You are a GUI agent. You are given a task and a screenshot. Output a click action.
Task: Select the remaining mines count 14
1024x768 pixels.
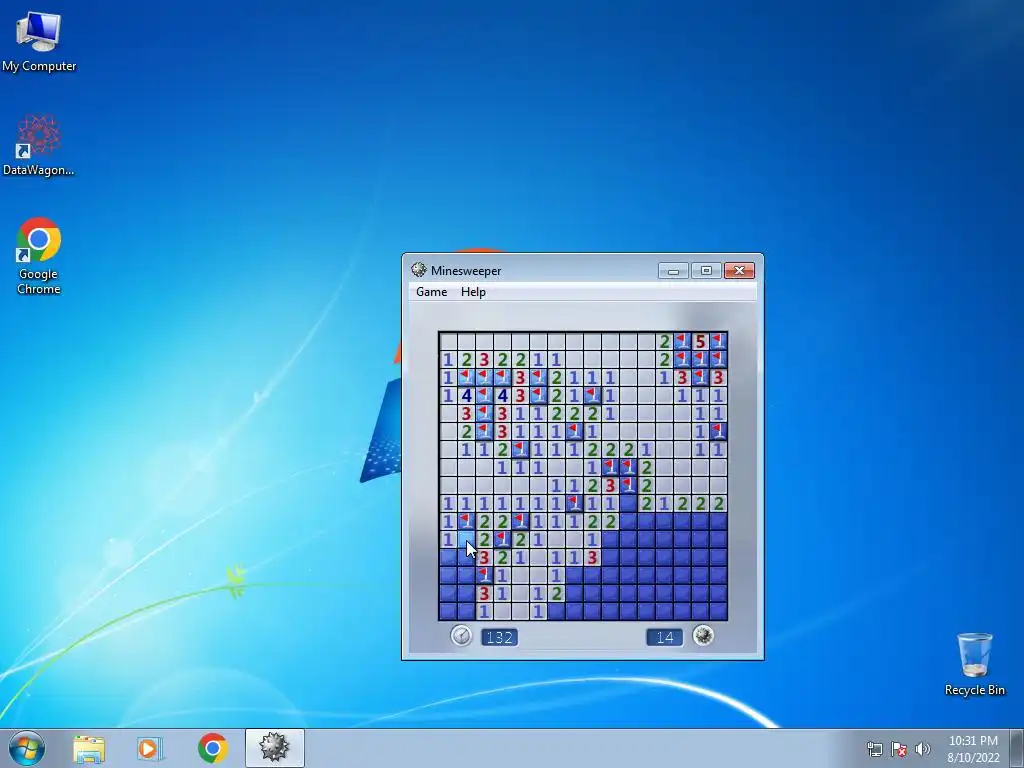tap(665, 637)
